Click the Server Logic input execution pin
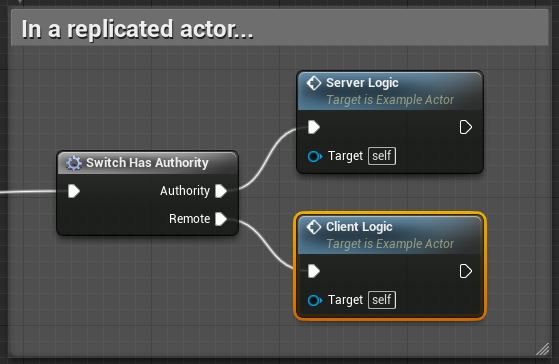 pos(314,127)
